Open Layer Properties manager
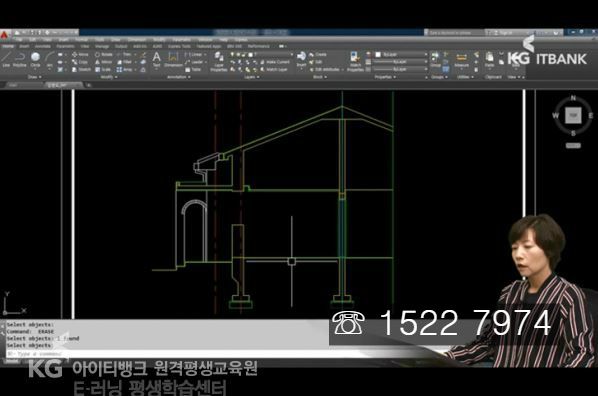 point(219,62)
